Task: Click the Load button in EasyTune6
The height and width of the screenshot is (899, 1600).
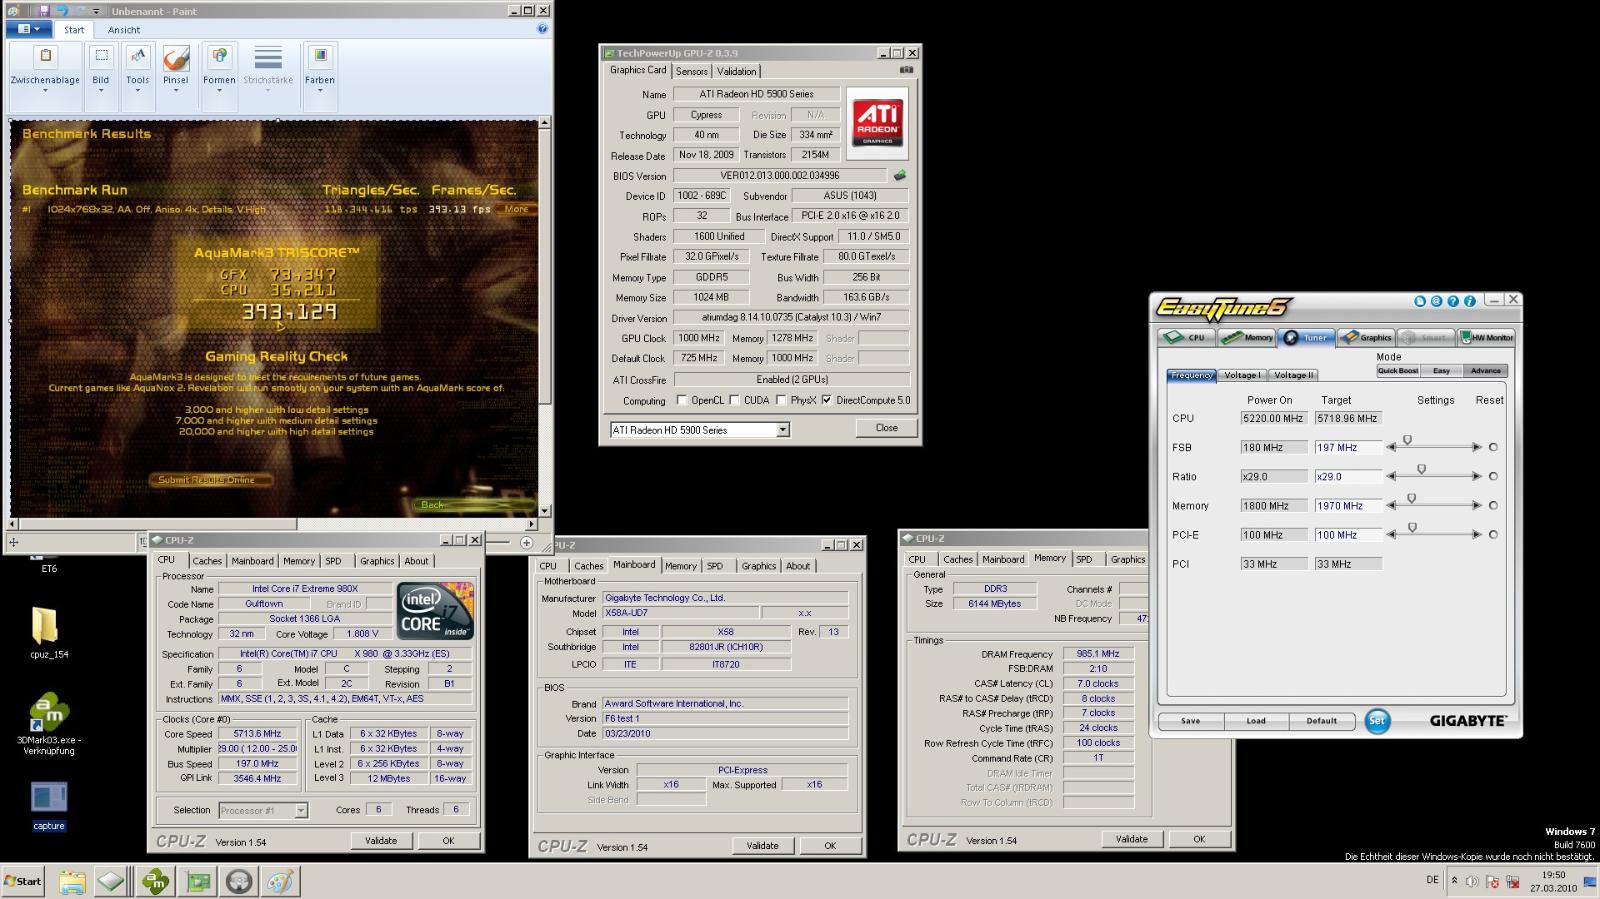Action: (x=1256, y=721)
